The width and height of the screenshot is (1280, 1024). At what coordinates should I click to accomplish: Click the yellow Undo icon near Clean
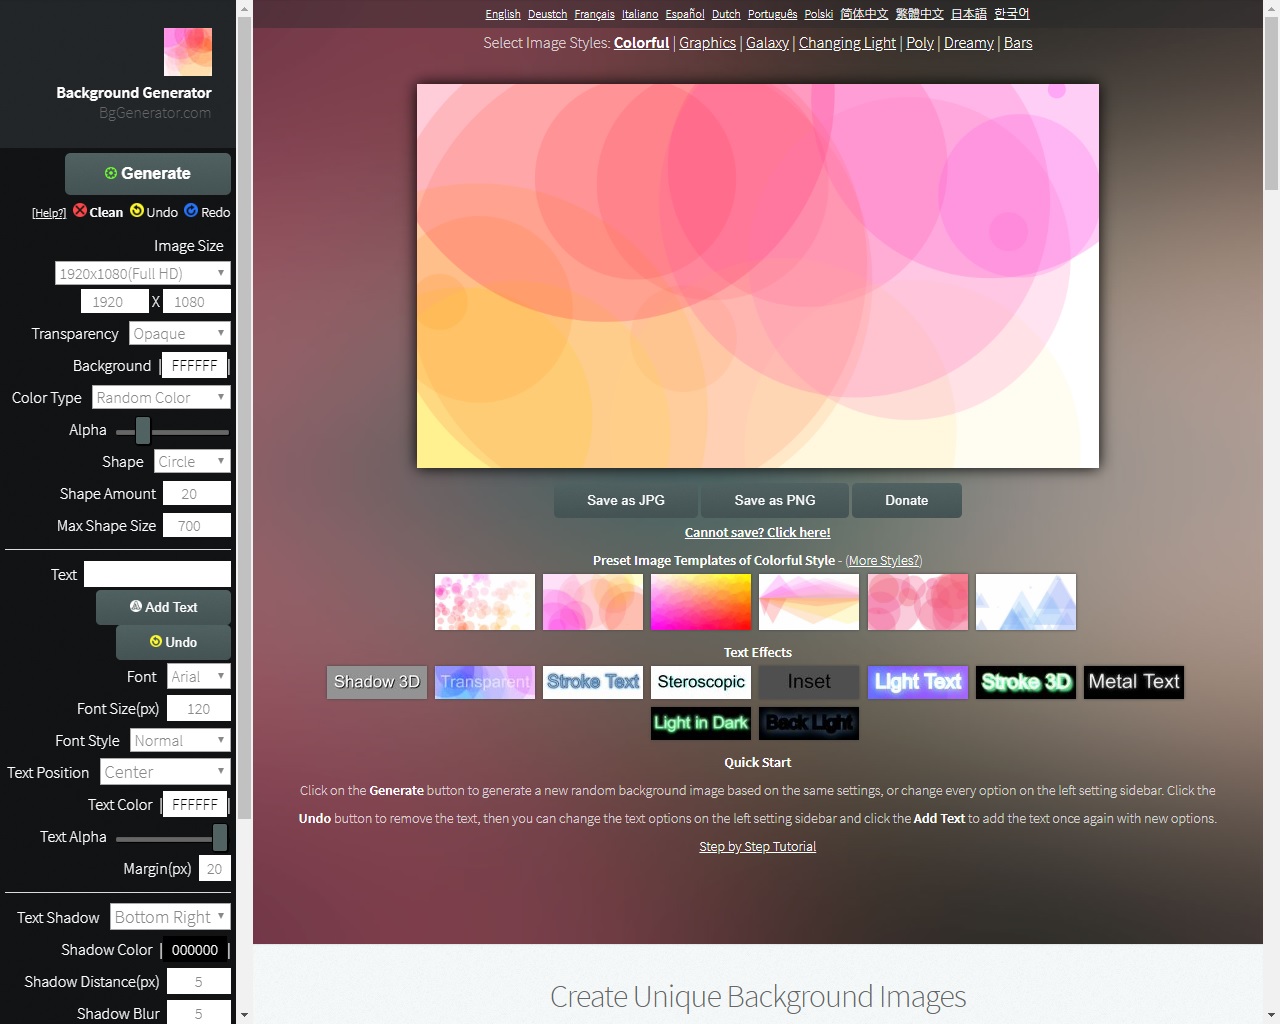(x=137, y=211)
